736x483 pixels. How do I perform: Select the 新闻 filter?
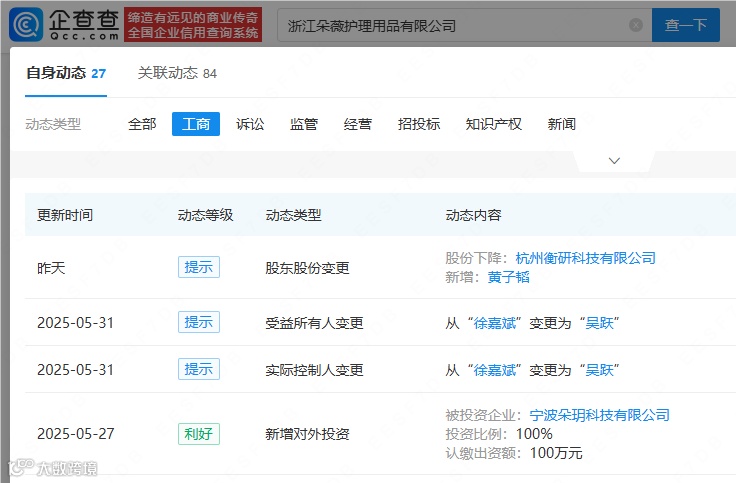coord(561,124)
